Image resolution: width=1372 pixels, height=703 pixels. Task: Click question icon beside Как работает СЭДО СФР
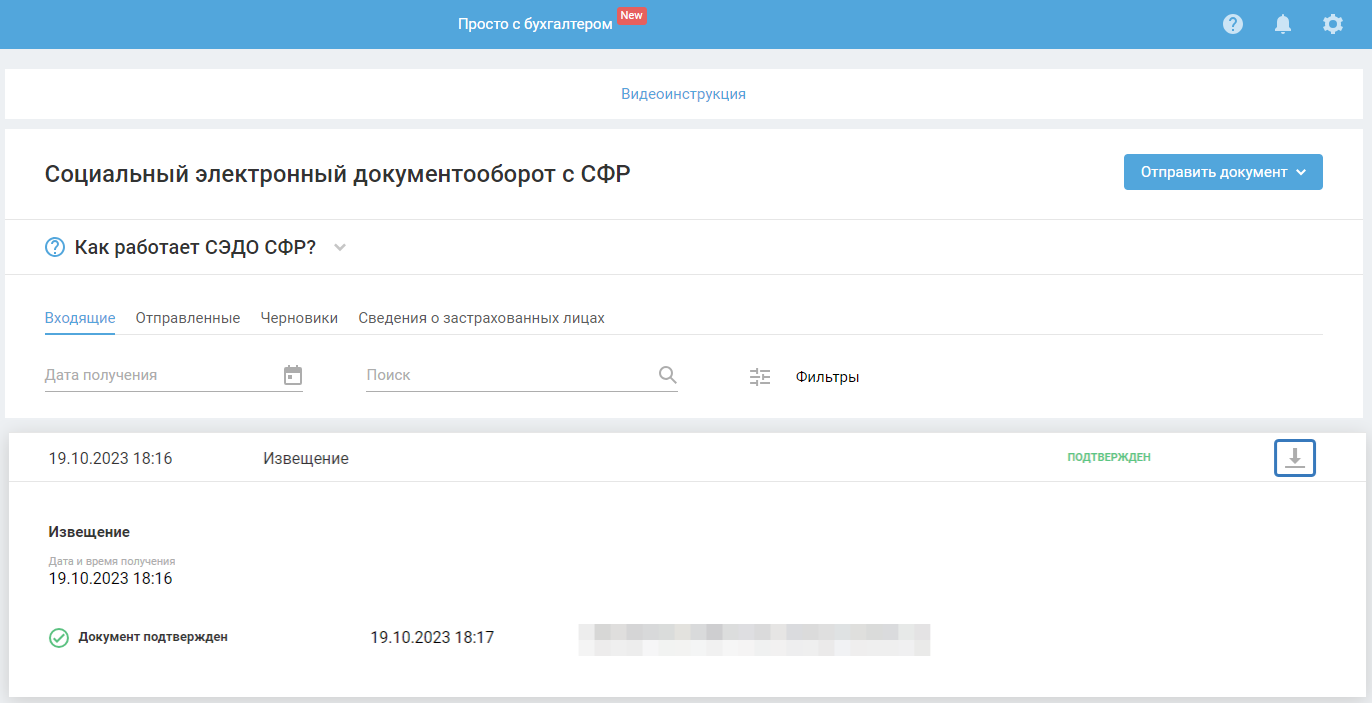[x=56, y=247]
